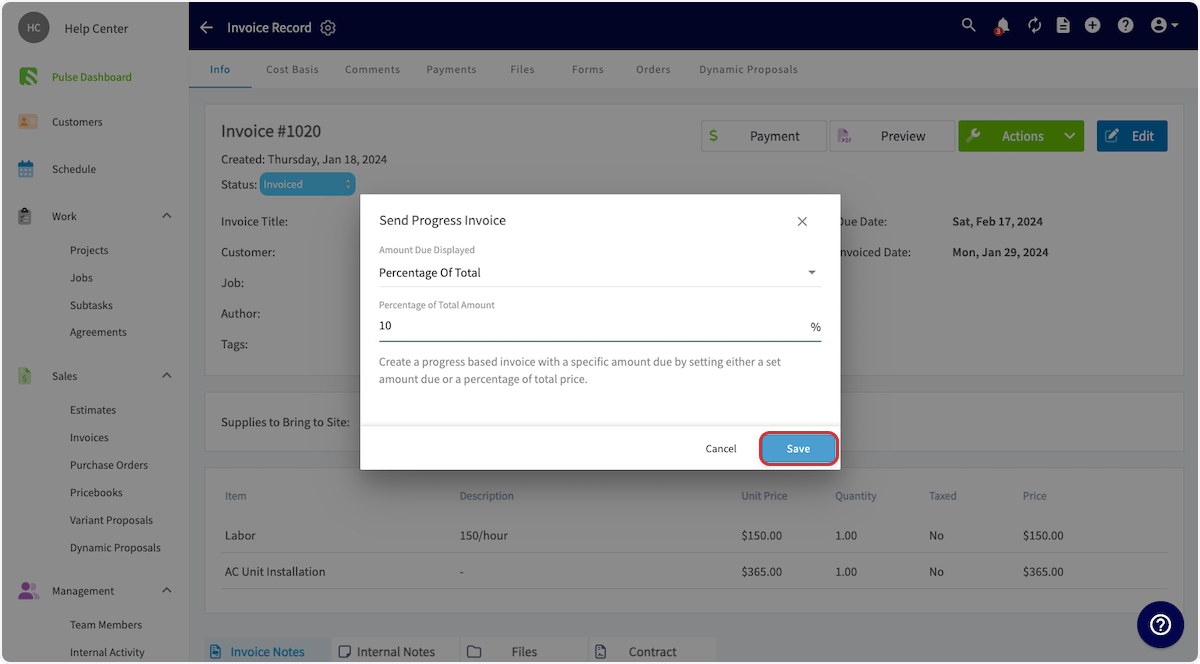Click the Schedule calendar icon

click(27, 169)
